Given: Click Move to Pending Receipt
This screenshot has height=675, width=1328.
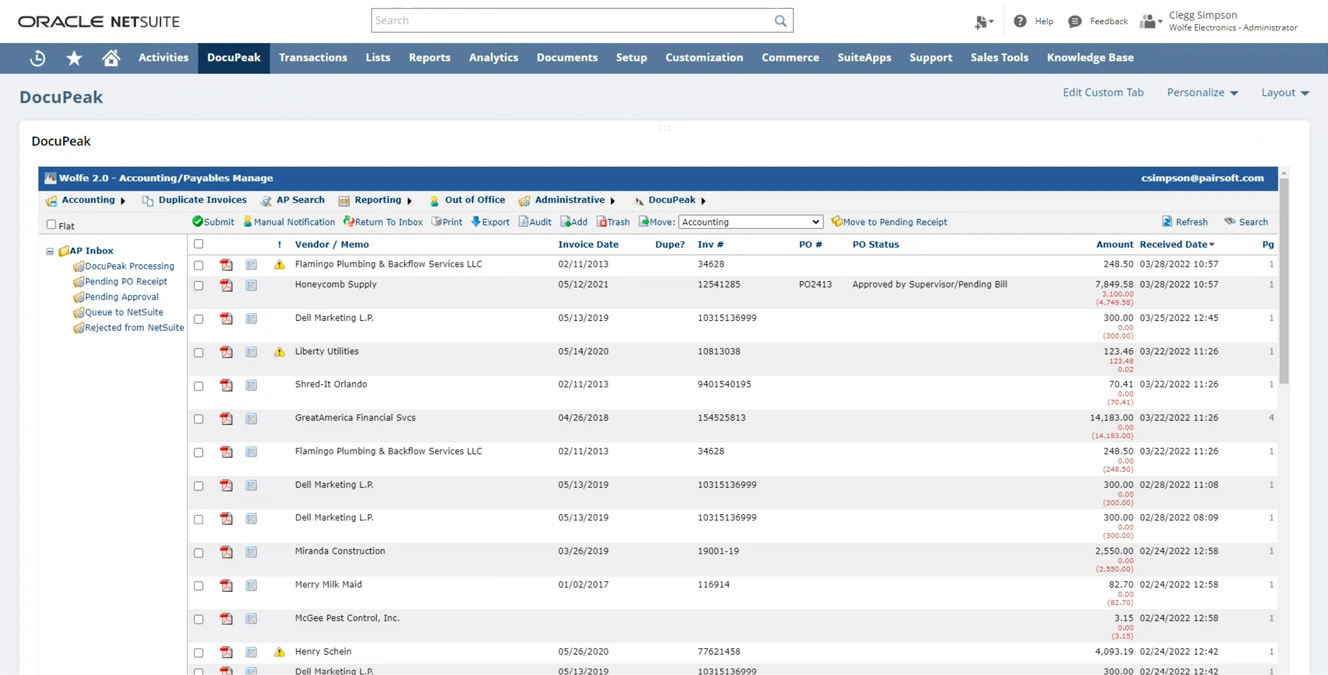Looking at the screenshot, I should point(889,222).
